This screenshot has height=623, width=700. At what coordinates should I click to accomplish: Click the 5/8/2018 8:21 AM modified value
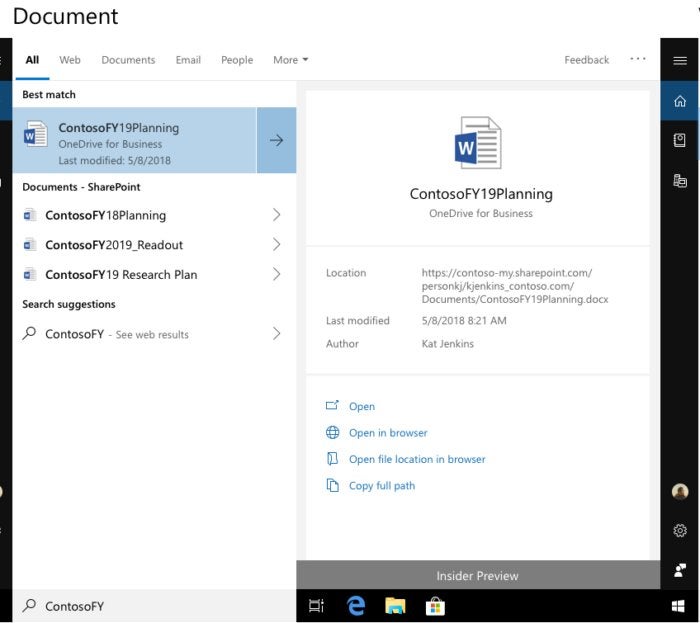(x=464, y=320)
